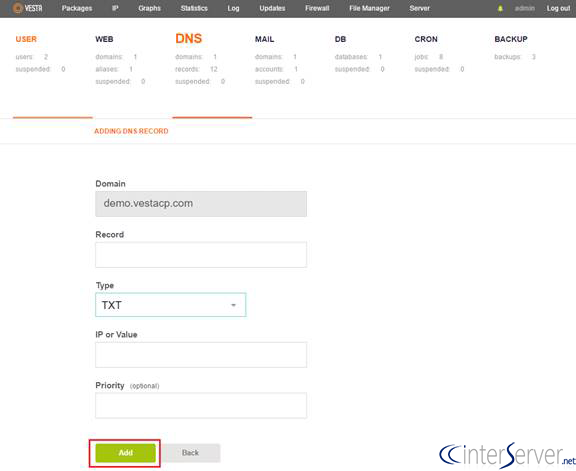Image resolution: width=576 pixels, height=471 pixels.
Task: Click the 'jobs: 8' text under CRON
Action: 429,57
